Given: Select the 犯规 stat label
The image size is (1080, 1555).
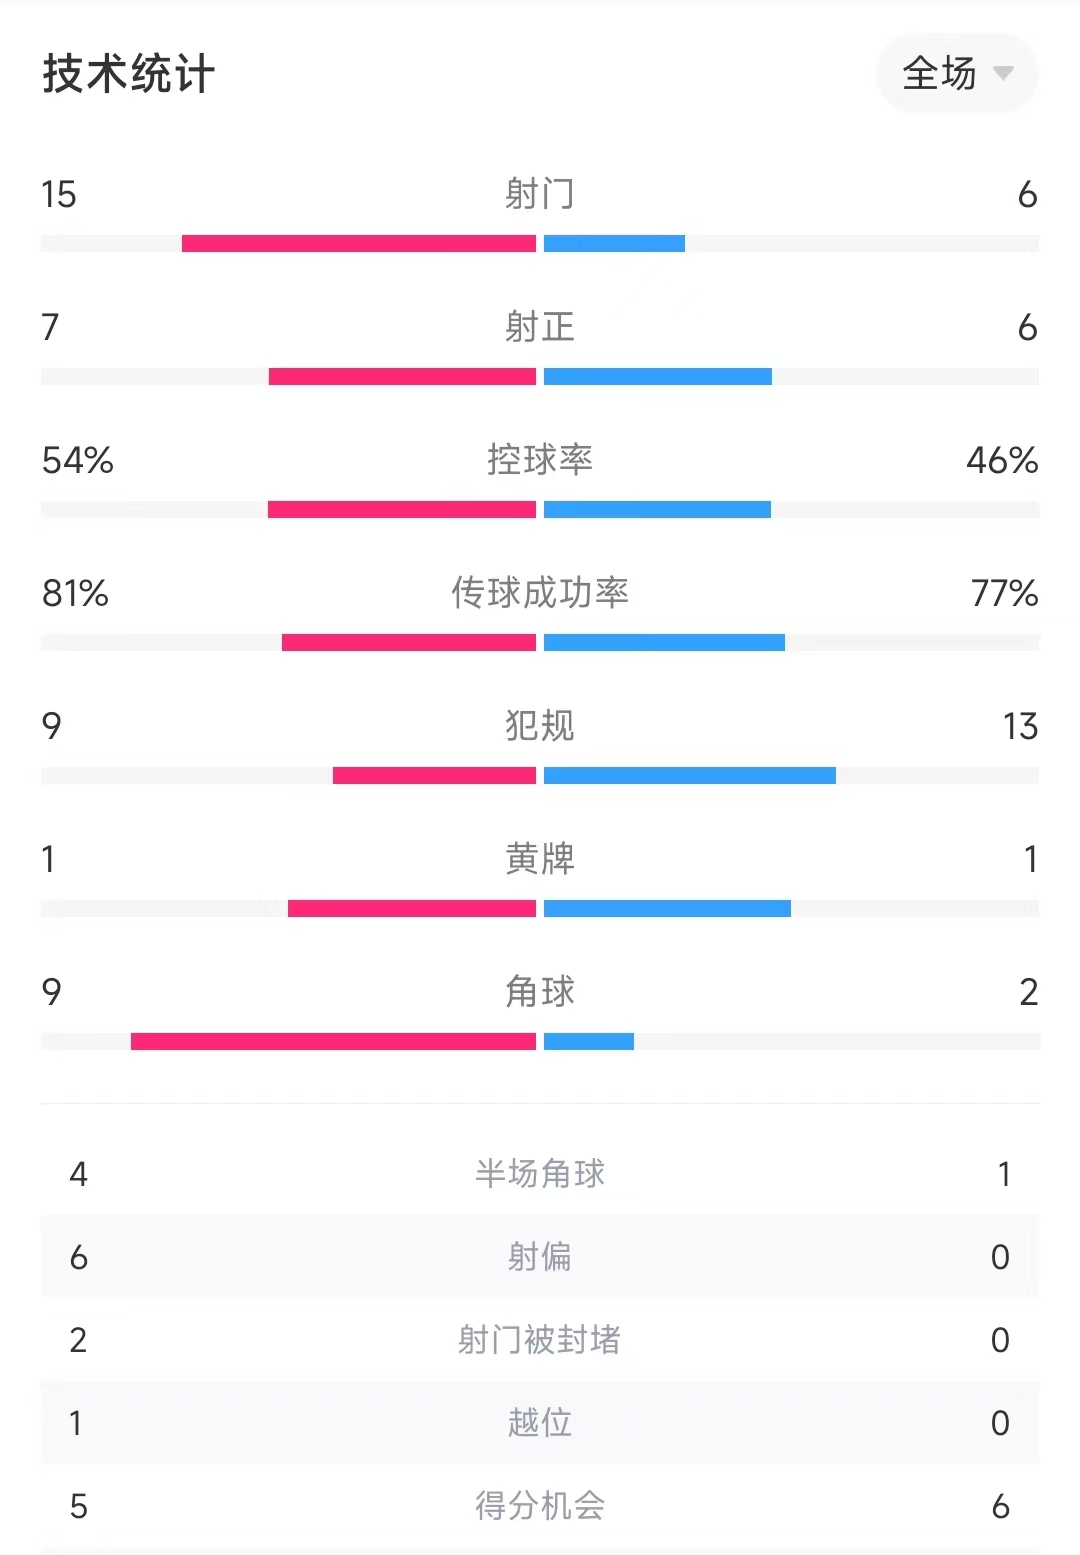Looking at the screenshot, I should 540,726.
